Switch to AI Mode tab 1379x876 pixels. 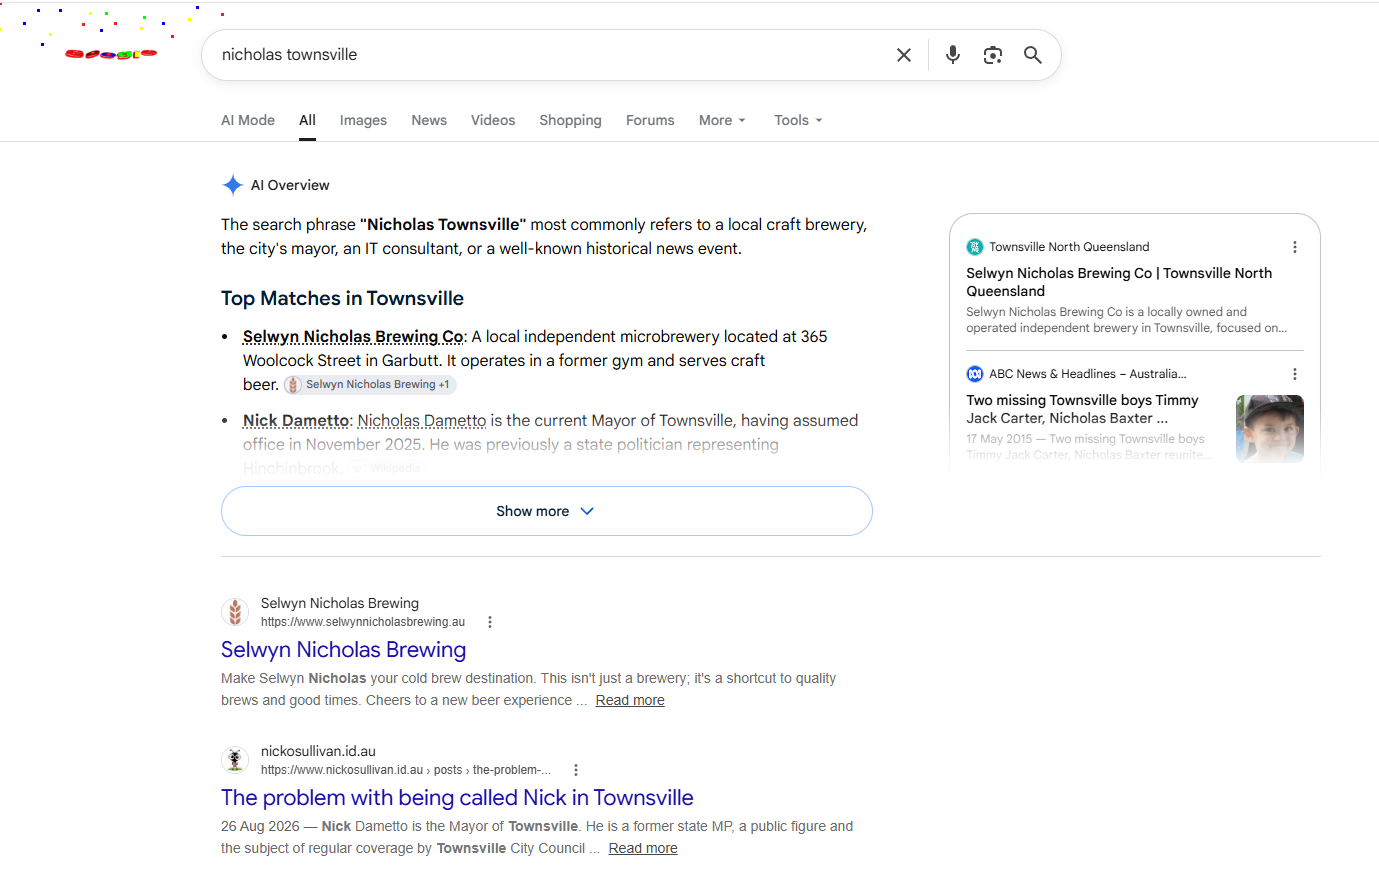coord(248,120)
